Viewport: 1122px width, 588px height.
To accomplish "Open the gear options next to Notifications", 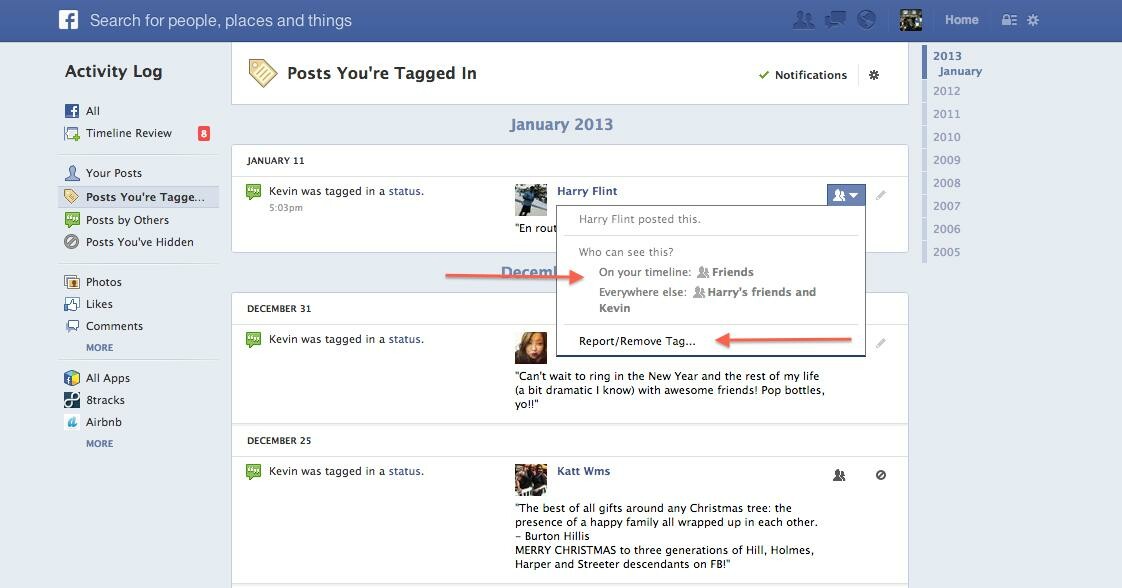I will point(874,75).
